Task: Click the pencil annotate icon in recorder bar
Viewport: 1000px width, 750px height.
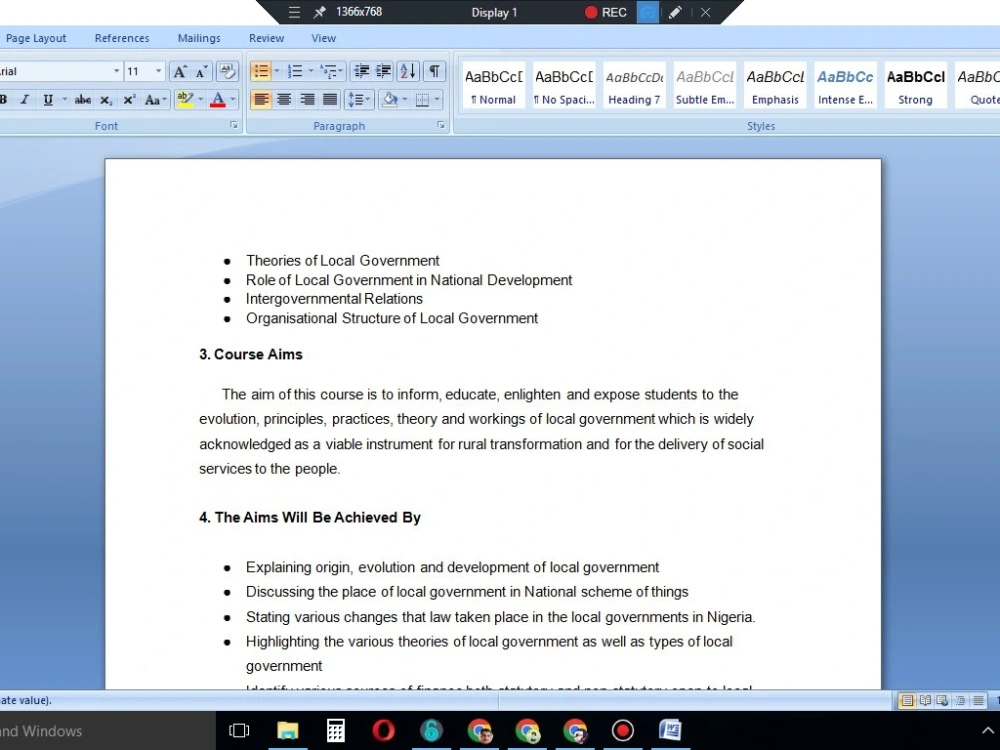Action: click(x=675, y=12)
